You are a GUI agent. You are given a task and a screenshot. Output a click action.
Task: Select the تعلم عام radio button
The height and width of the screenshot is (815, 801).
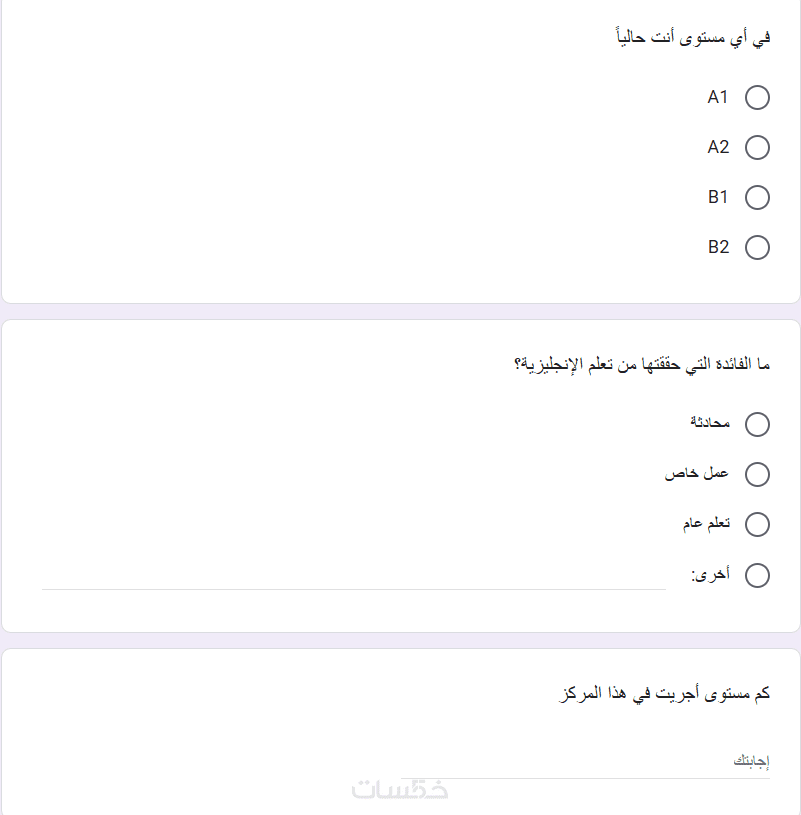click(x=757, y=524)
